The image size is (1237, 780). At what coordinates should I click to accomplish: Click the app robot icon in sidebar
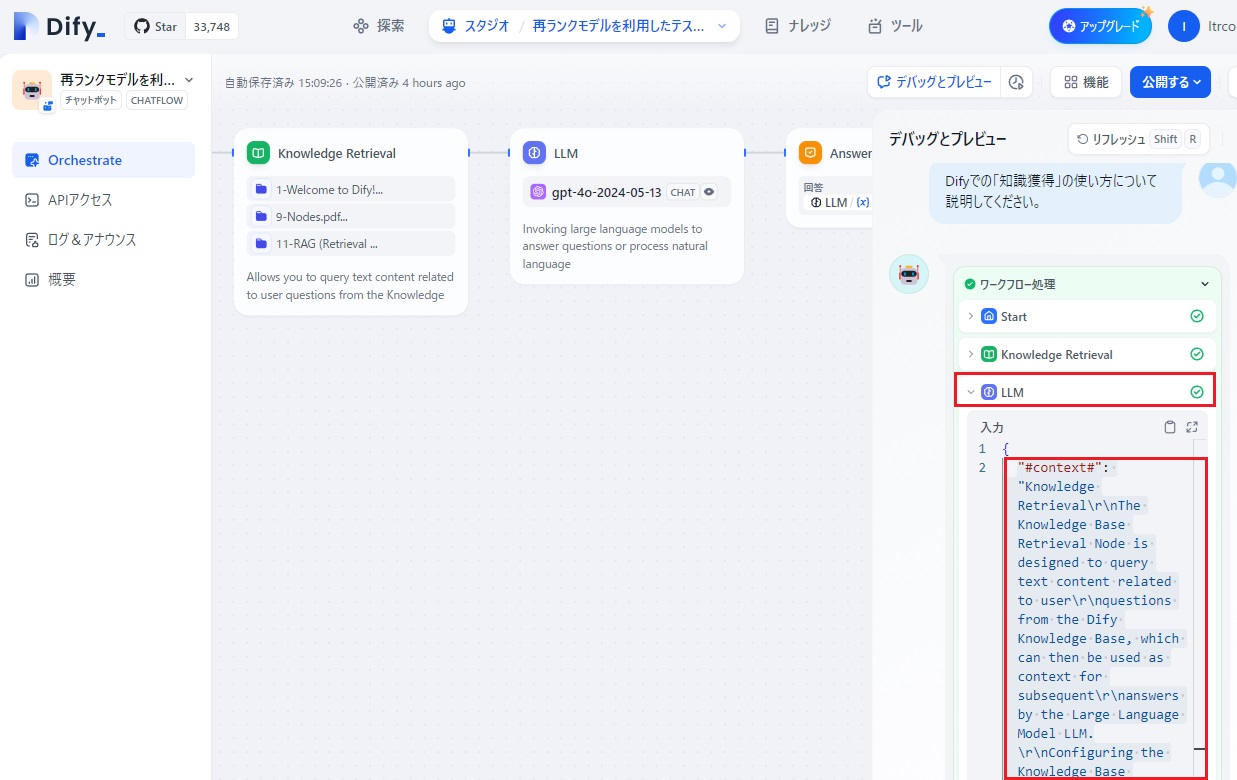(x=32, y=90)
